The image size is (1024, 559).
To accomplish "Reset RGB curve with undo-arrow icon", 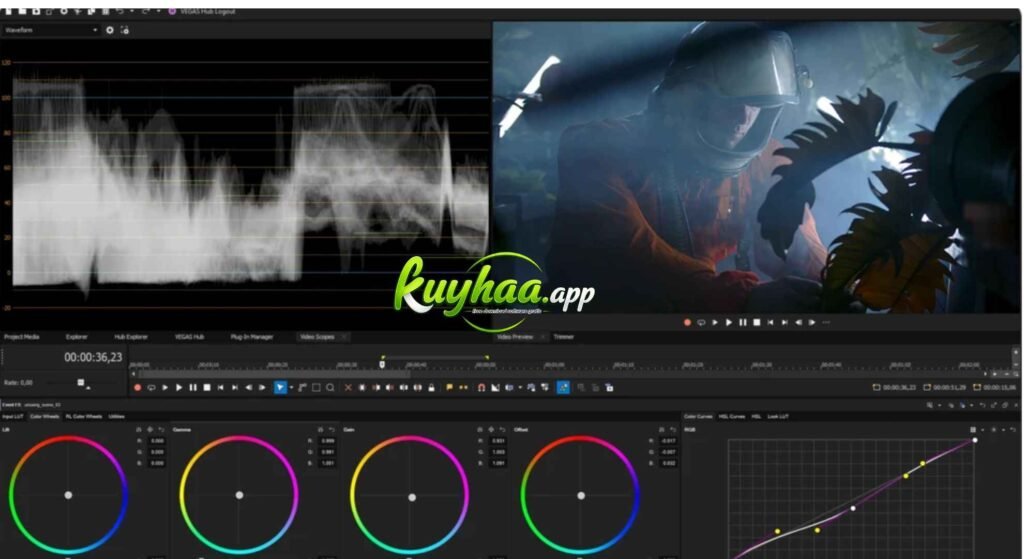I will pos(1014,430).
